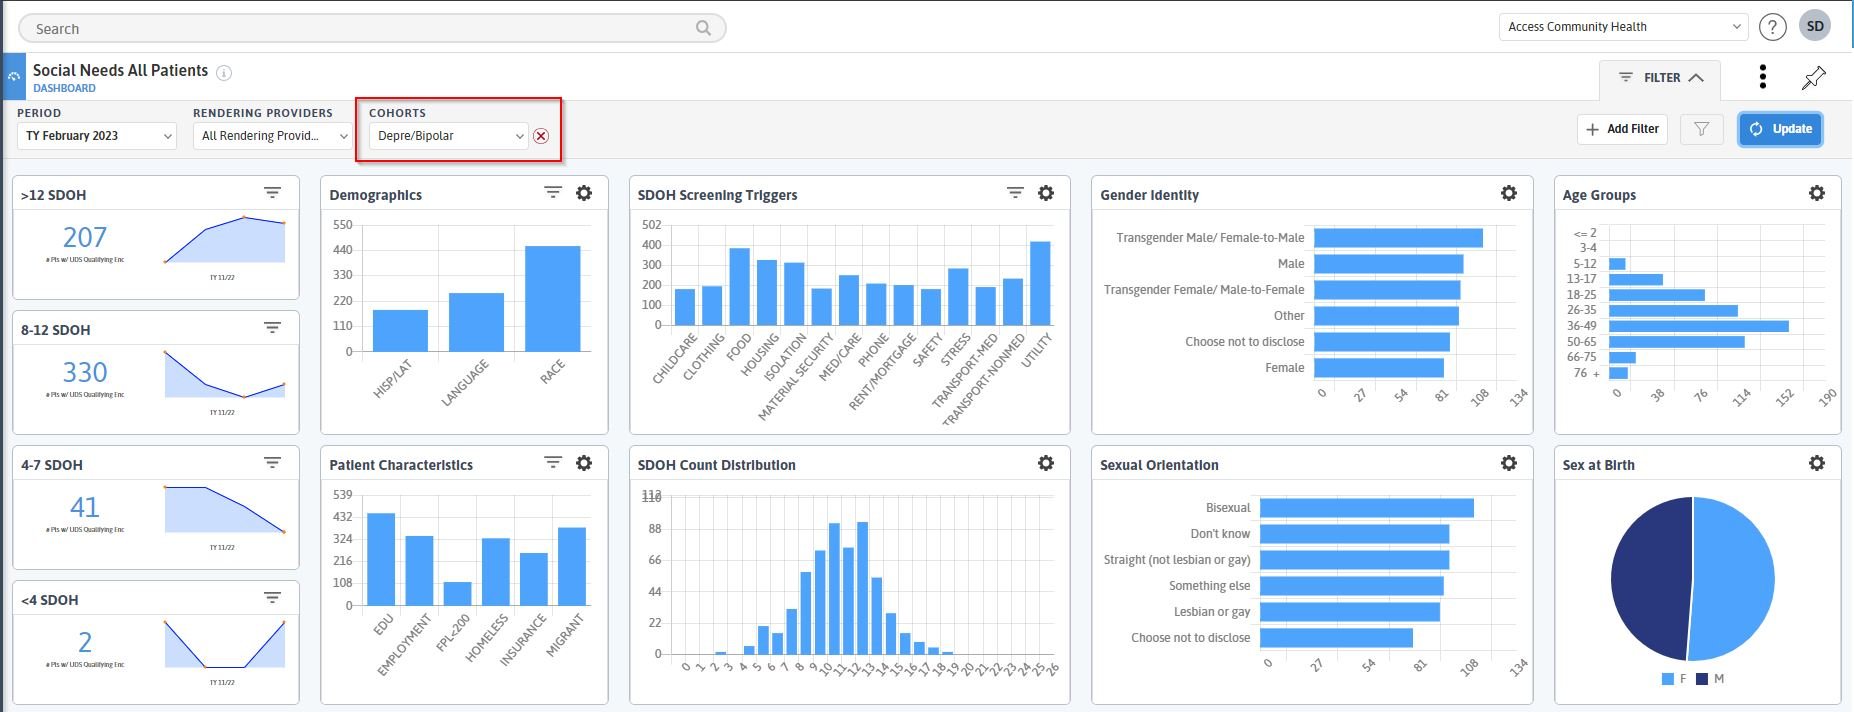This screenshot has height=712, width=1854.
Task: Expand the Rendering Providers dropdown
Action: 272,136
